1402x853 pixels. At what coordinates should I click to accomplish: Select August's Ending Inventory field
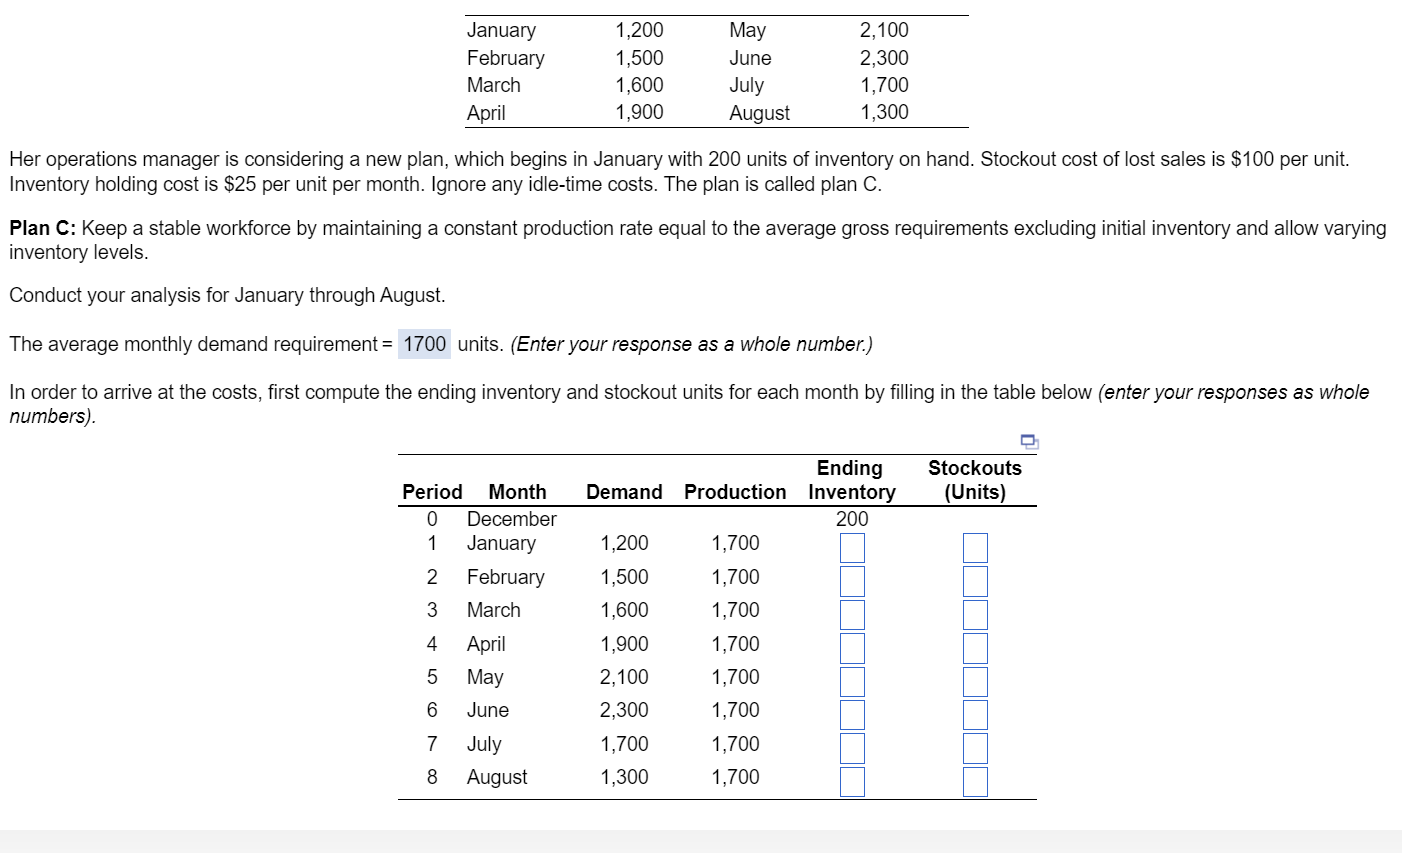coord(851,781)
